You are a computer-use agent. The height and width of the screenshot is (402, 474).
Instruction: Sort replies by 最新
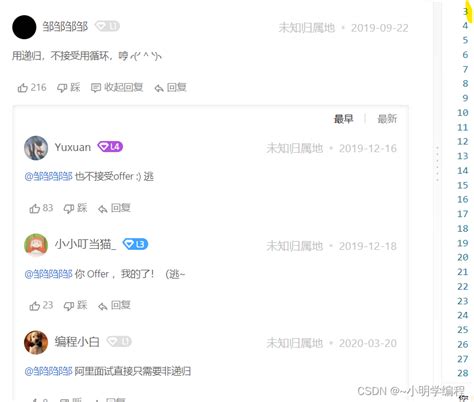click(x=387, y=119)
